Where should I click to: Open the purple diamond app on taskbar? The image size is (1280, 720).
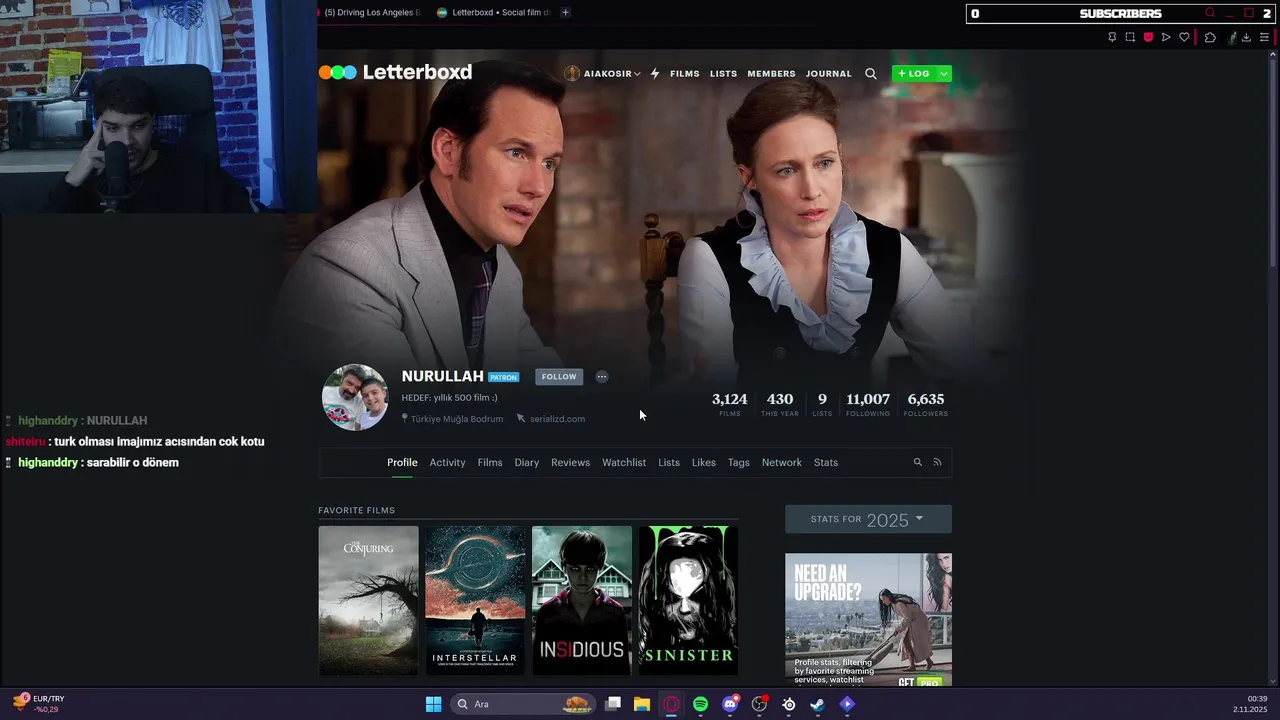847,704
